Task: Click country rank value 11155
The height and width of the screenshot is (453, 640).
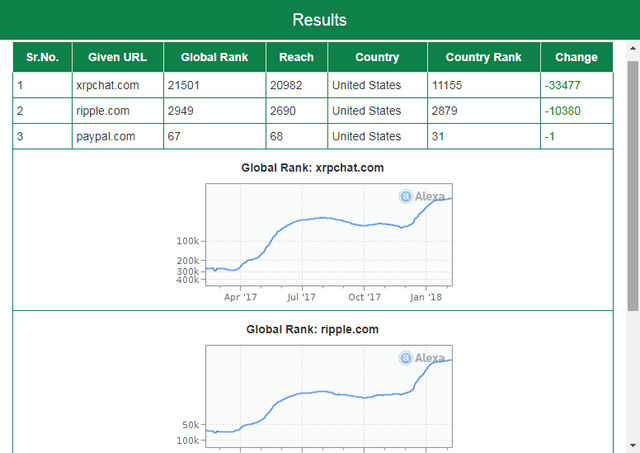Action: click(447, 85)
